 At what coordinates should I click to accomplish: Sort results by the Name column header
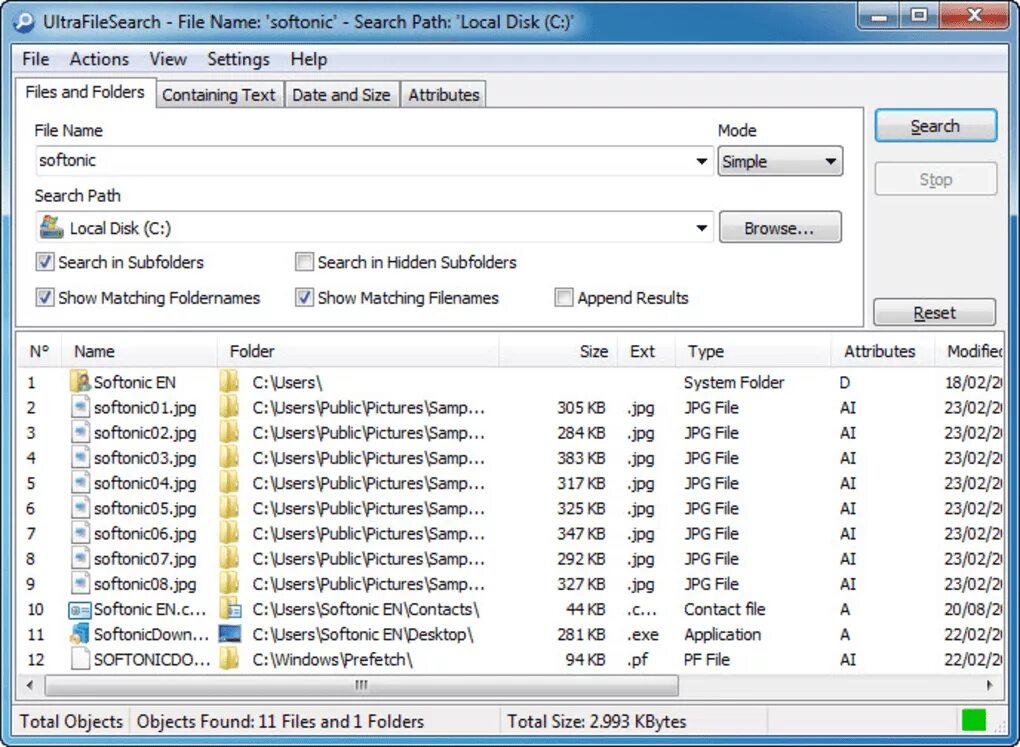(x=139, y=351)
